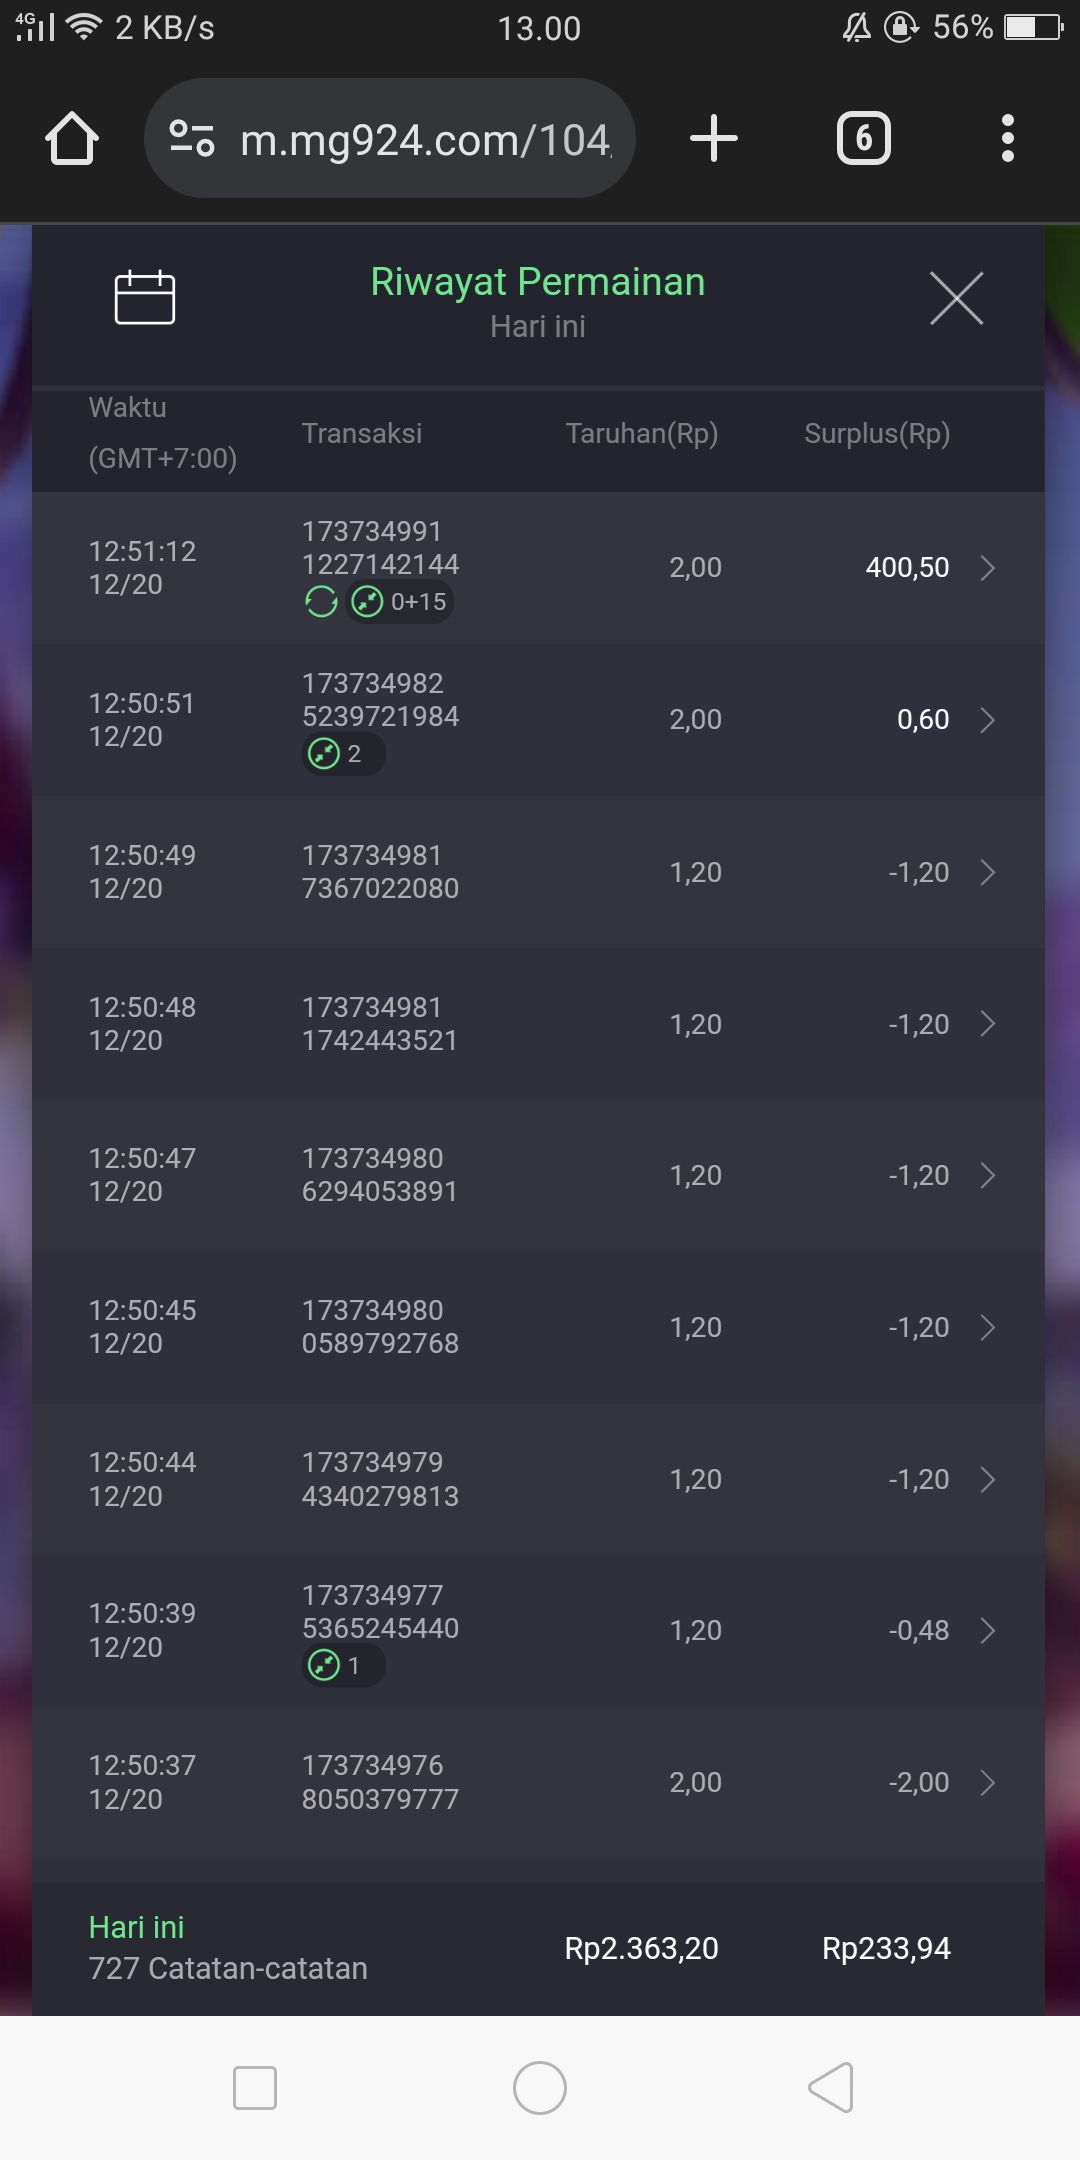Open the calendar date picker icon
The height and width of the screenshot is (2160, 1080).
coord(145,298)
